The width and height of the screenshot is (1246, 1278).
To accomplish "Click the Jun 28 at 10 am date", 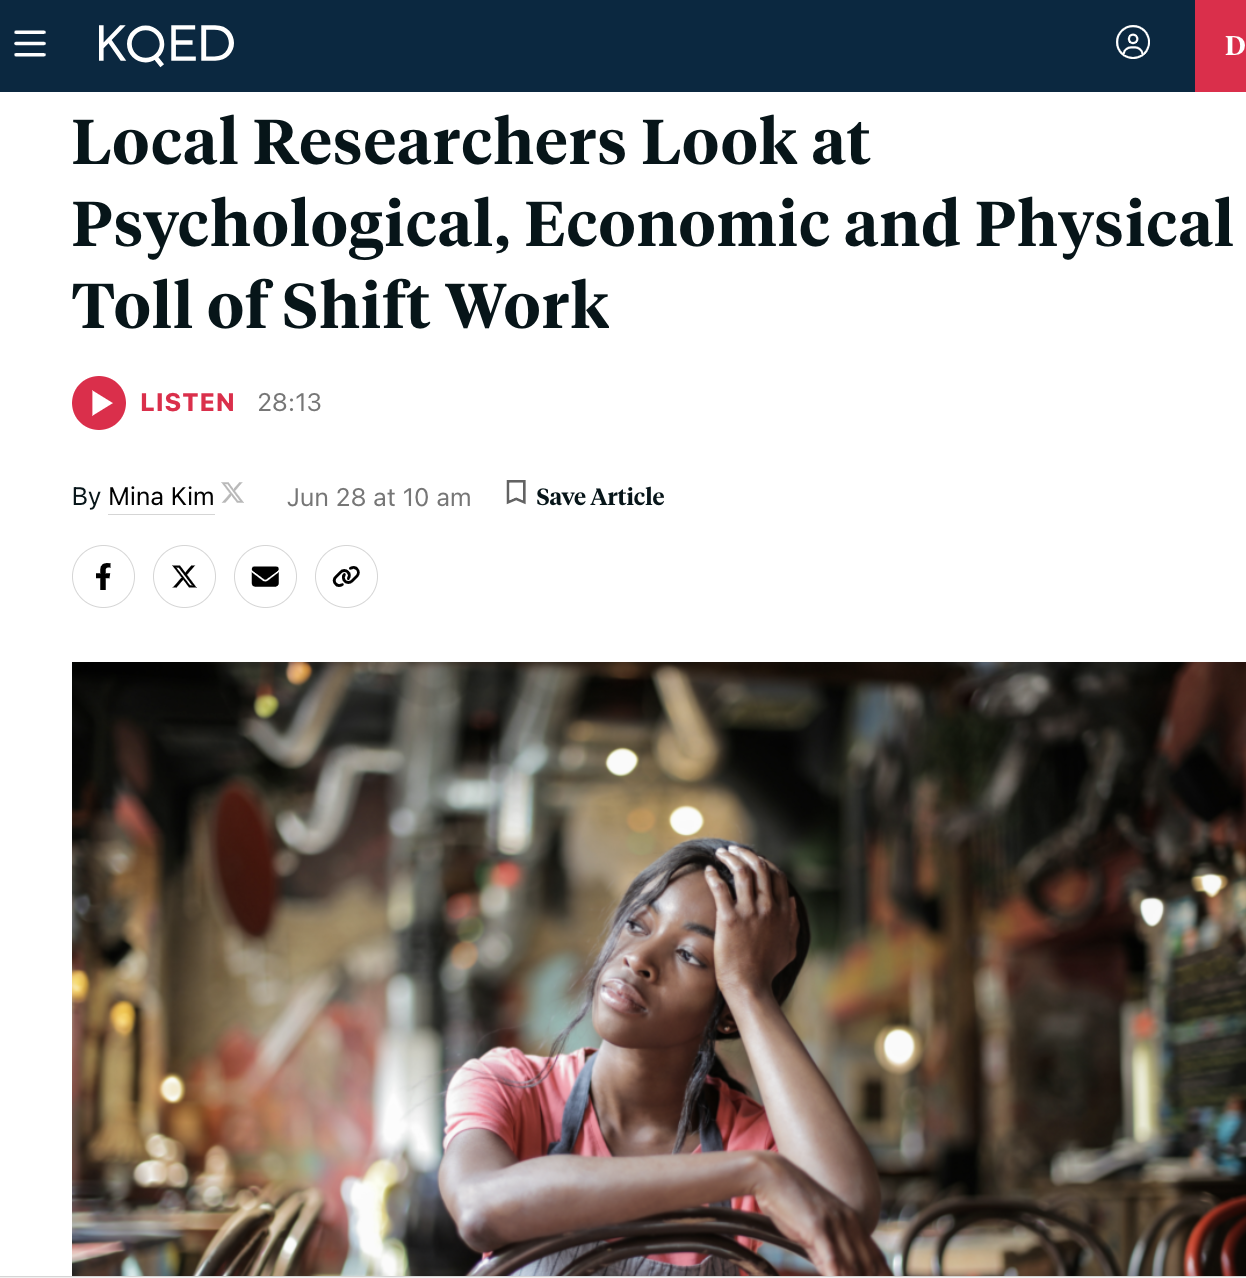I will [379, 498].
